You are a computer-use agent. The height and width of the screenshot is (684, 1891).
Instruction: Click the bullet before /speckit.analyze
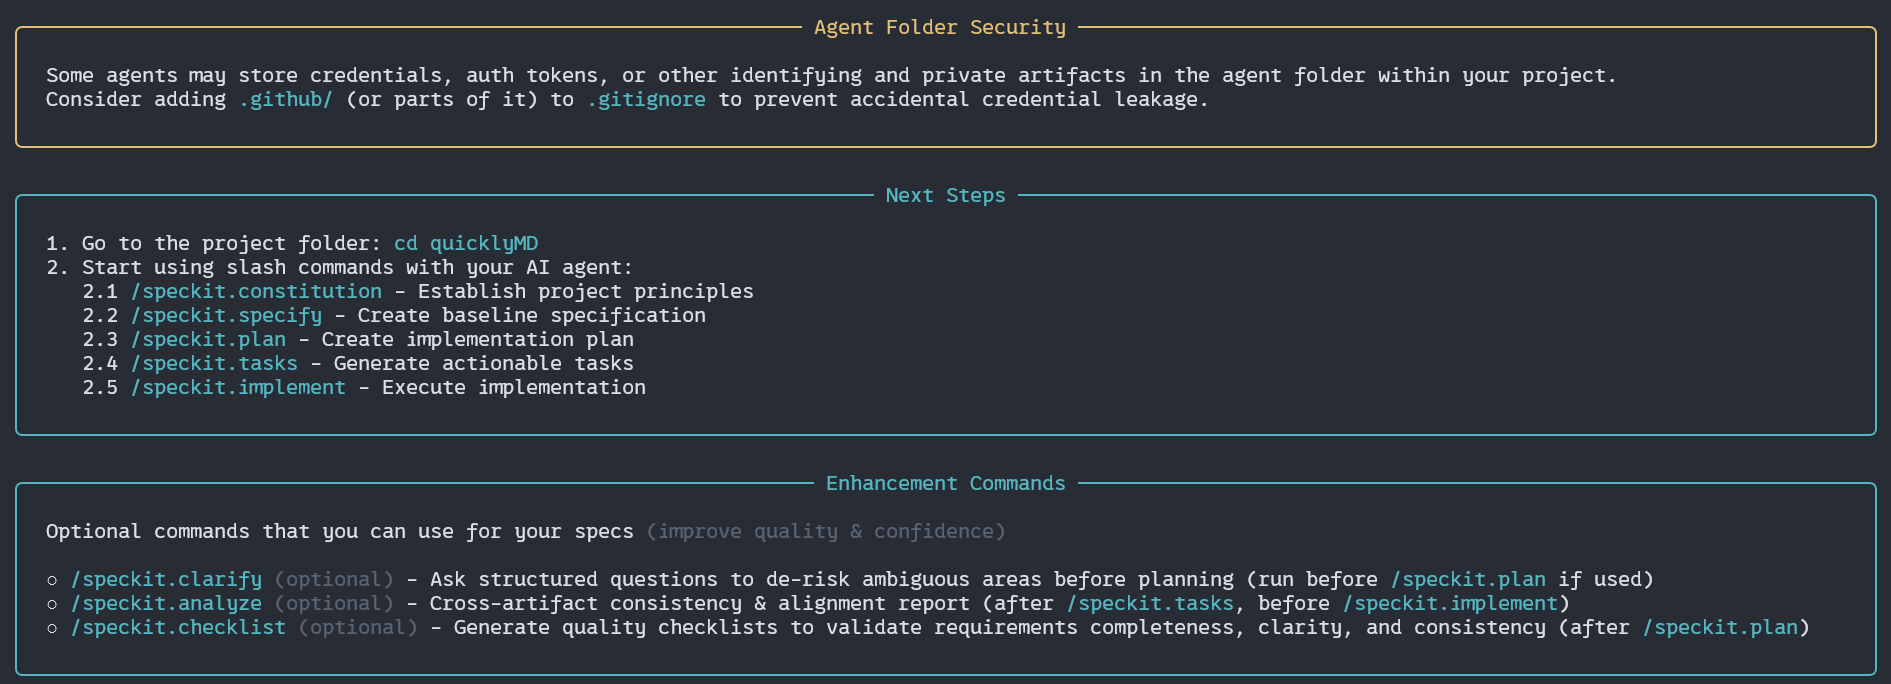click(x=52, y=604)
